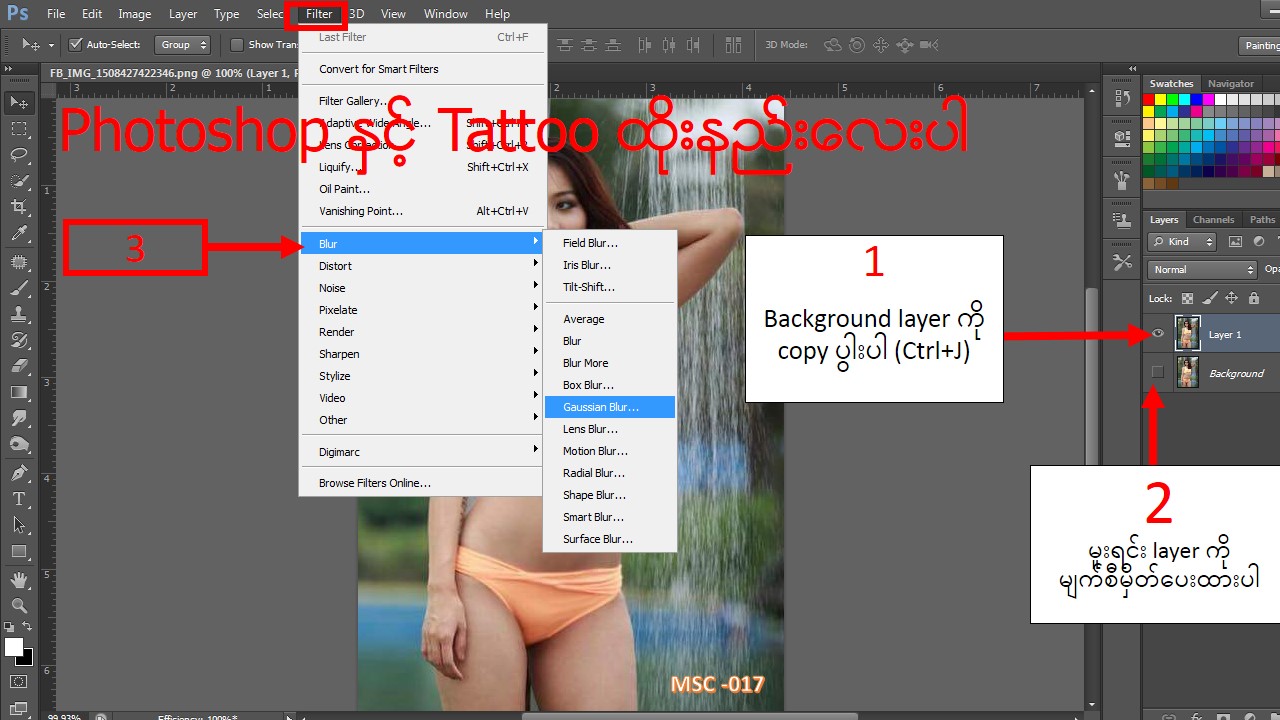Pick the yellow swatch in top row

(1161, 100)
